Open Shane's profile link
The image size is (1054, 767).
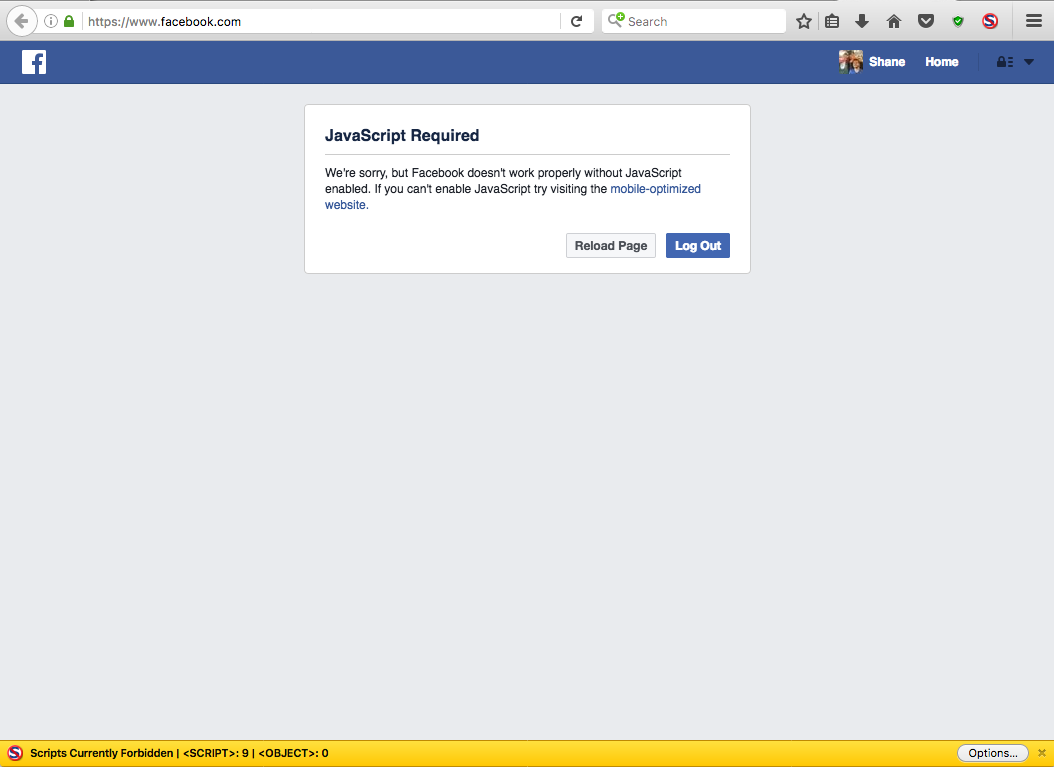click(887, 62)
